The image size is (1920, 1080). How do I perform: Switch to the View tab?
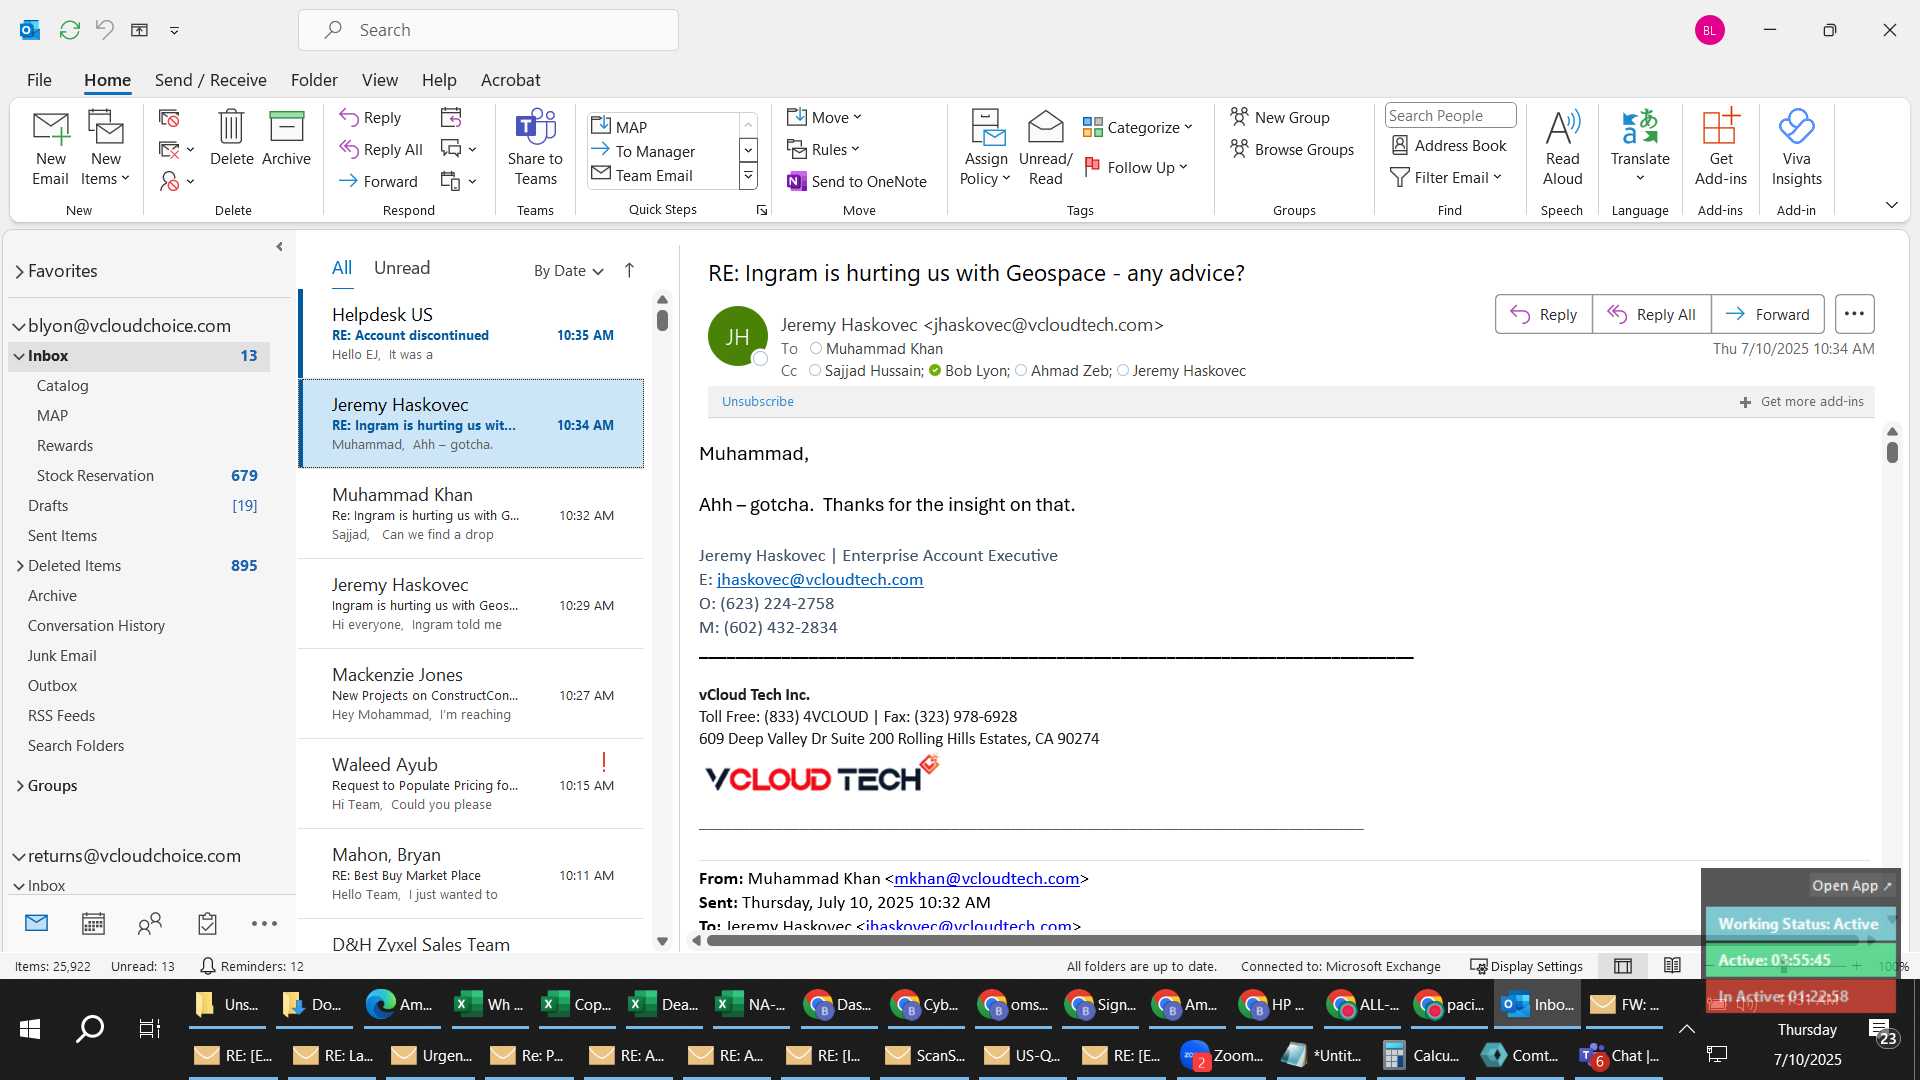point(379,80)
